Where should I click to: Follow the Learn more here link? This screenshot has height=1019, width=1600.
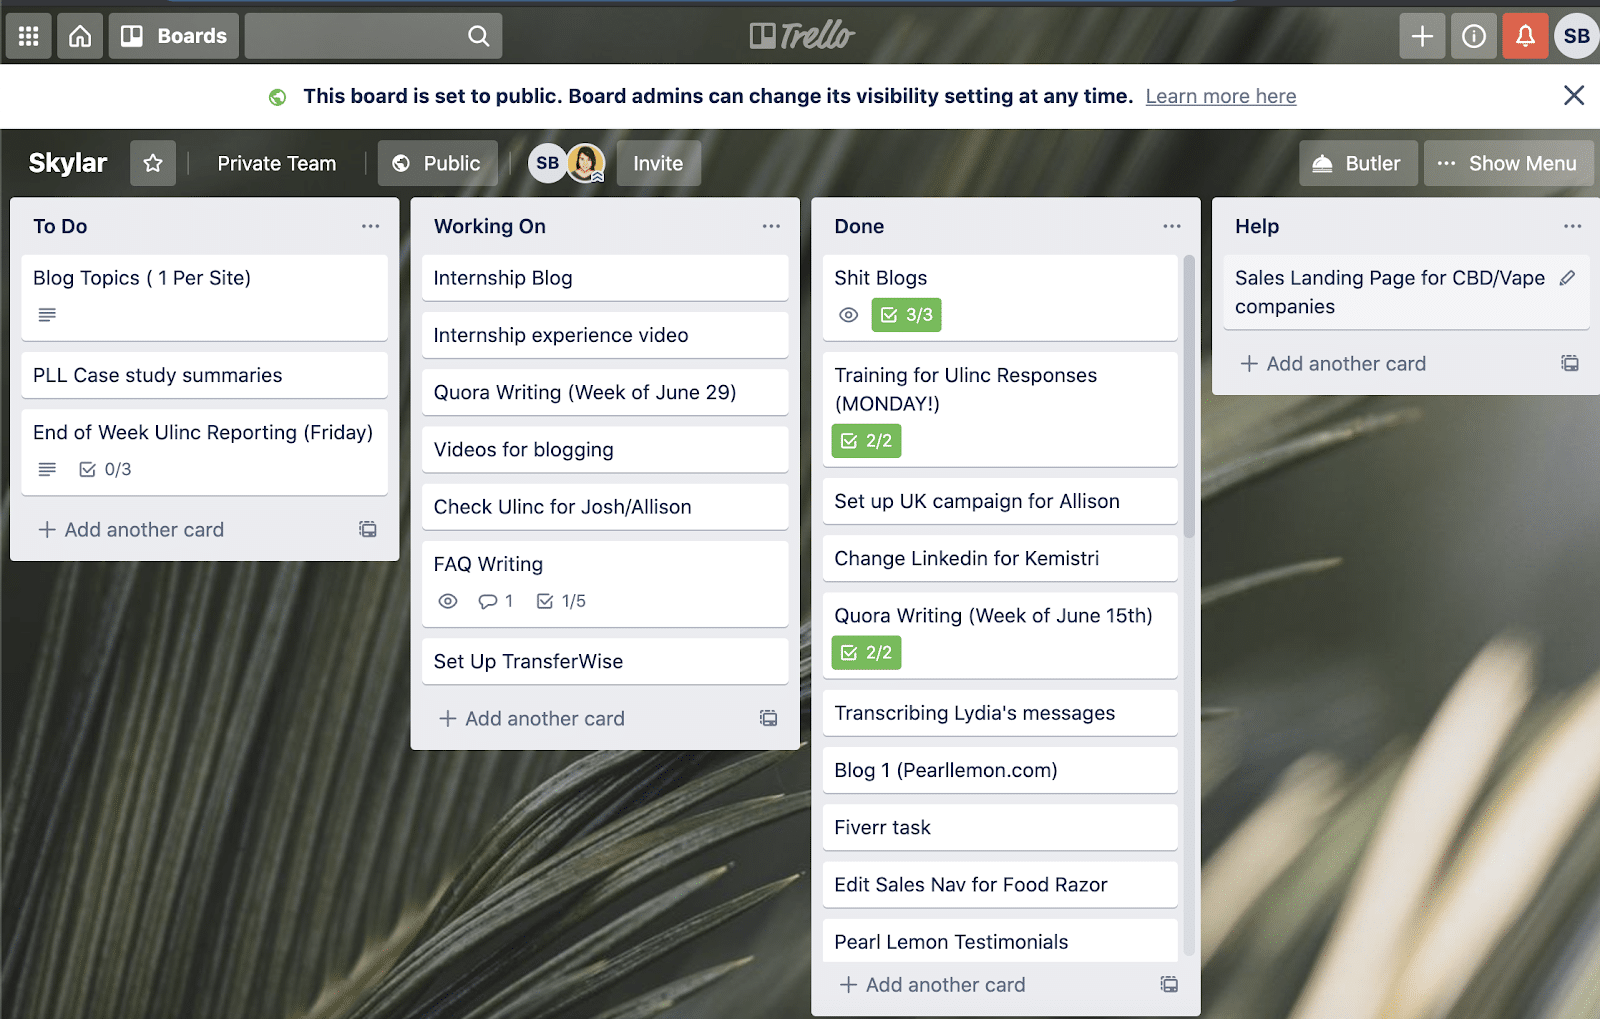(1221, 96)
